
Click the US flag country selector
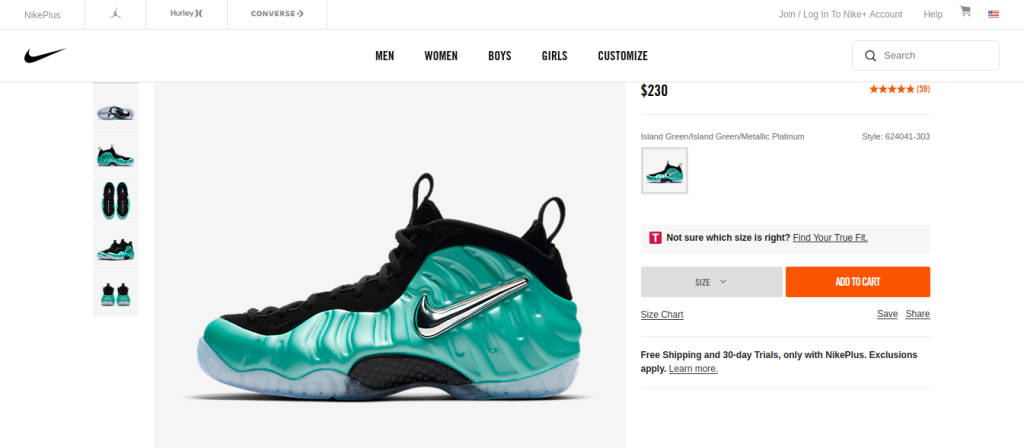tap(993, 14)
